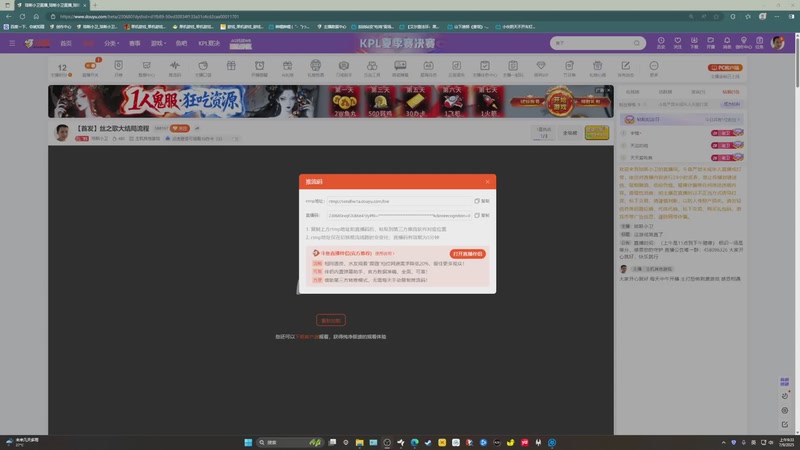Open the tasks icon in header

click(x=760, y=42)
